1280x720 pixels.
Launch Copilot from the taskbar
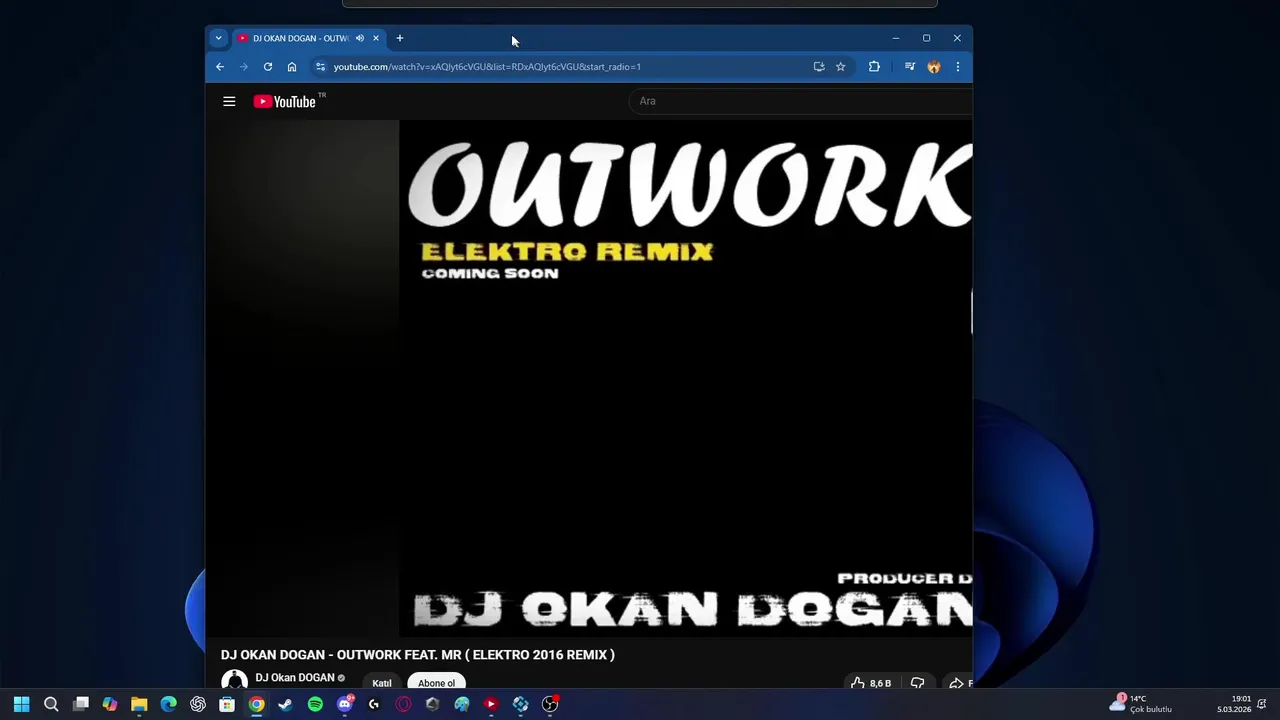[x=110, y=704]
